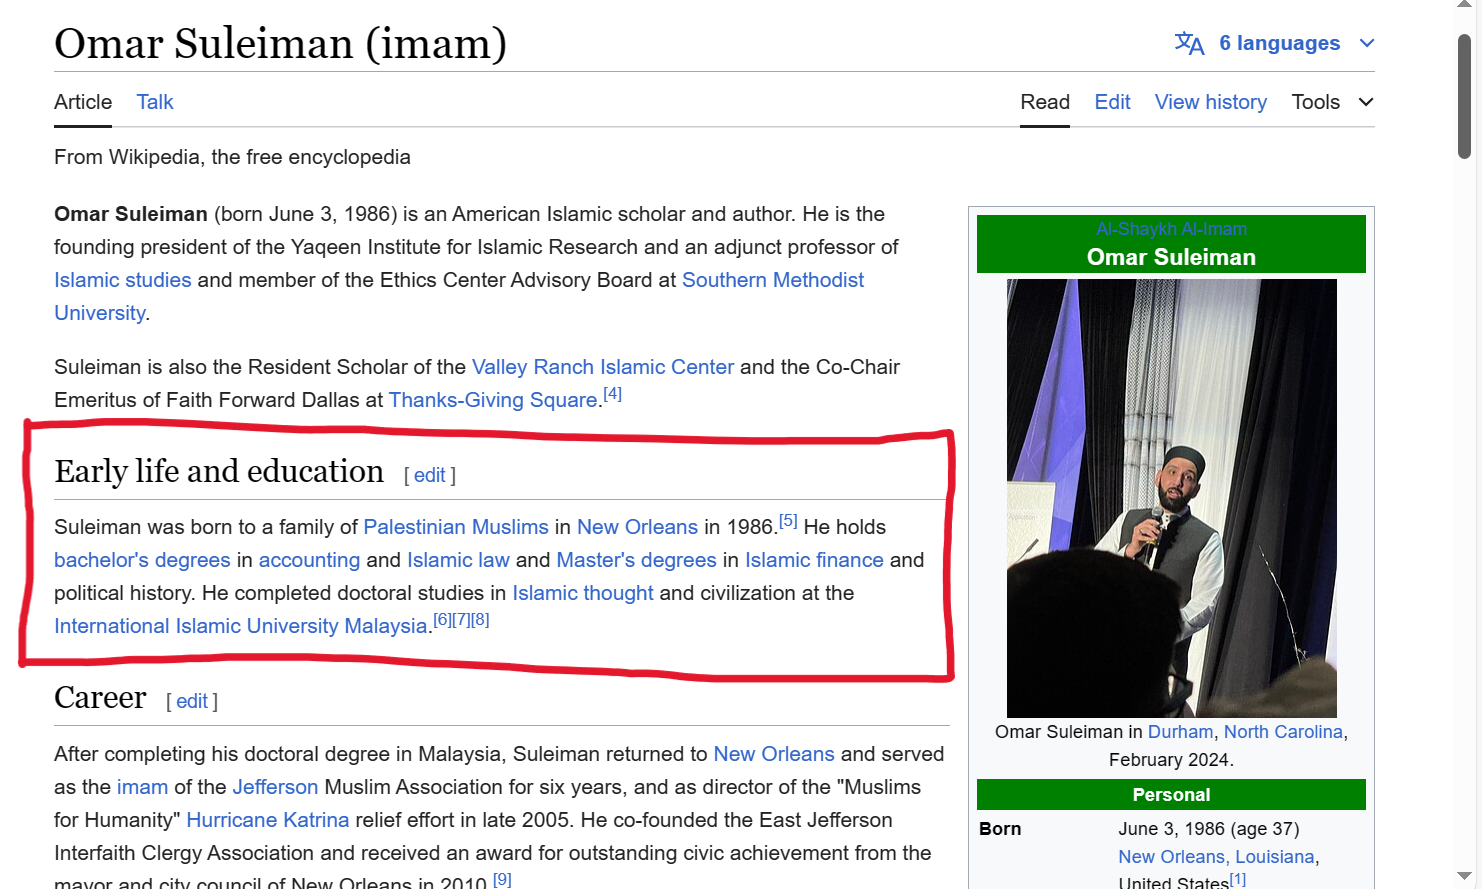The image size is (1482, 889).
Task: Open the Islamic finance link
Action: (814, 560)
